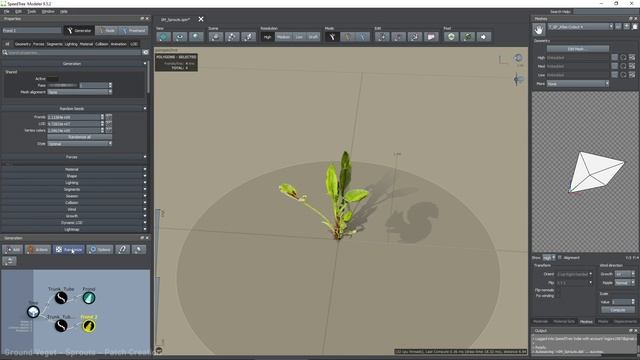This screenshot has height=360, width=640.
Task: Select the lower Trunk_Tub node
Action: pos(61,325)
